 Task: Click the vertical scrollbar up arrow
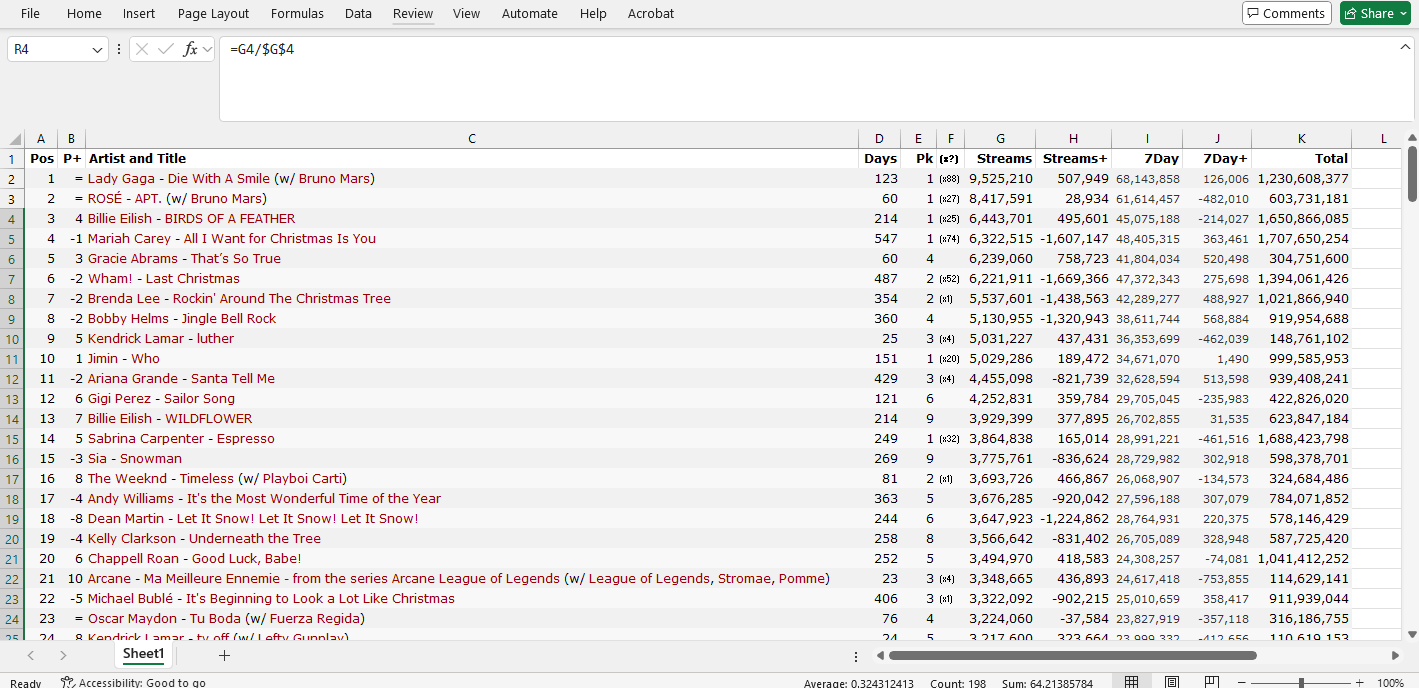1411,138
